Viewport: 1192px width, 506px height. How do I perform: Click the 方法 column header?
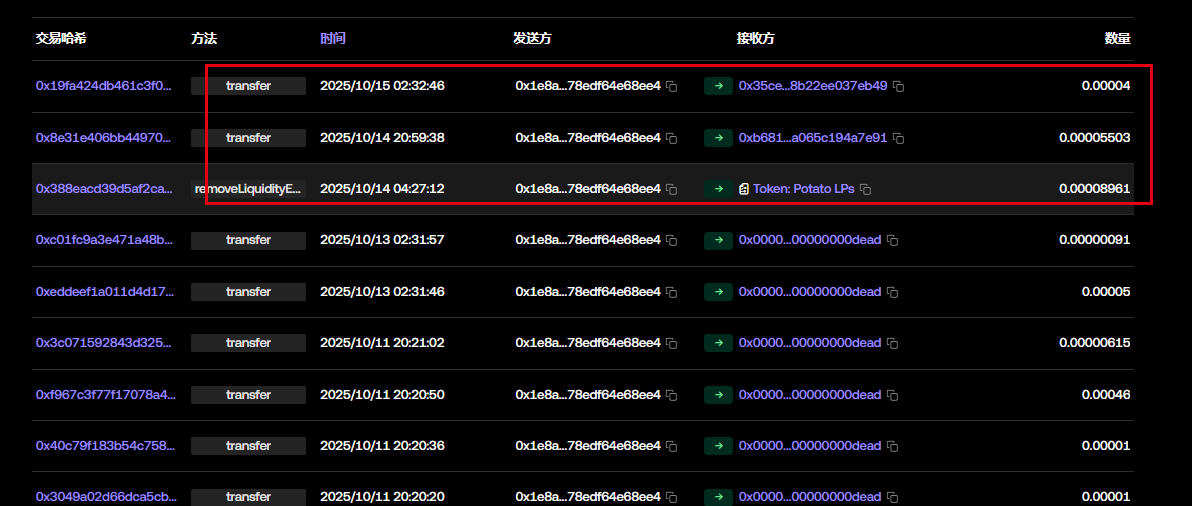(x=204, y=38)
